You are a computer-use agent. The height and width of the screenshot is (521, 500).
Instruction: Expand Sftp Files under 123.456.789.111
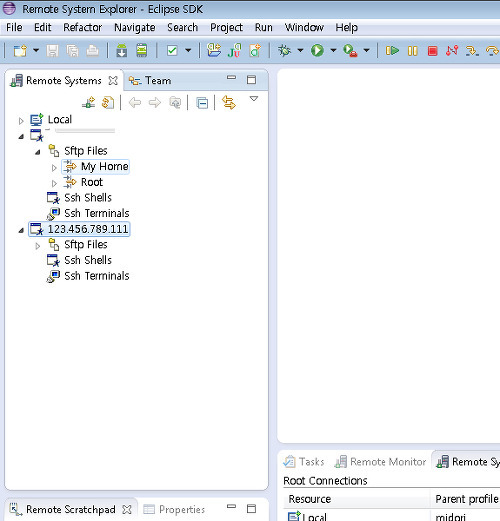pos(38,246)
